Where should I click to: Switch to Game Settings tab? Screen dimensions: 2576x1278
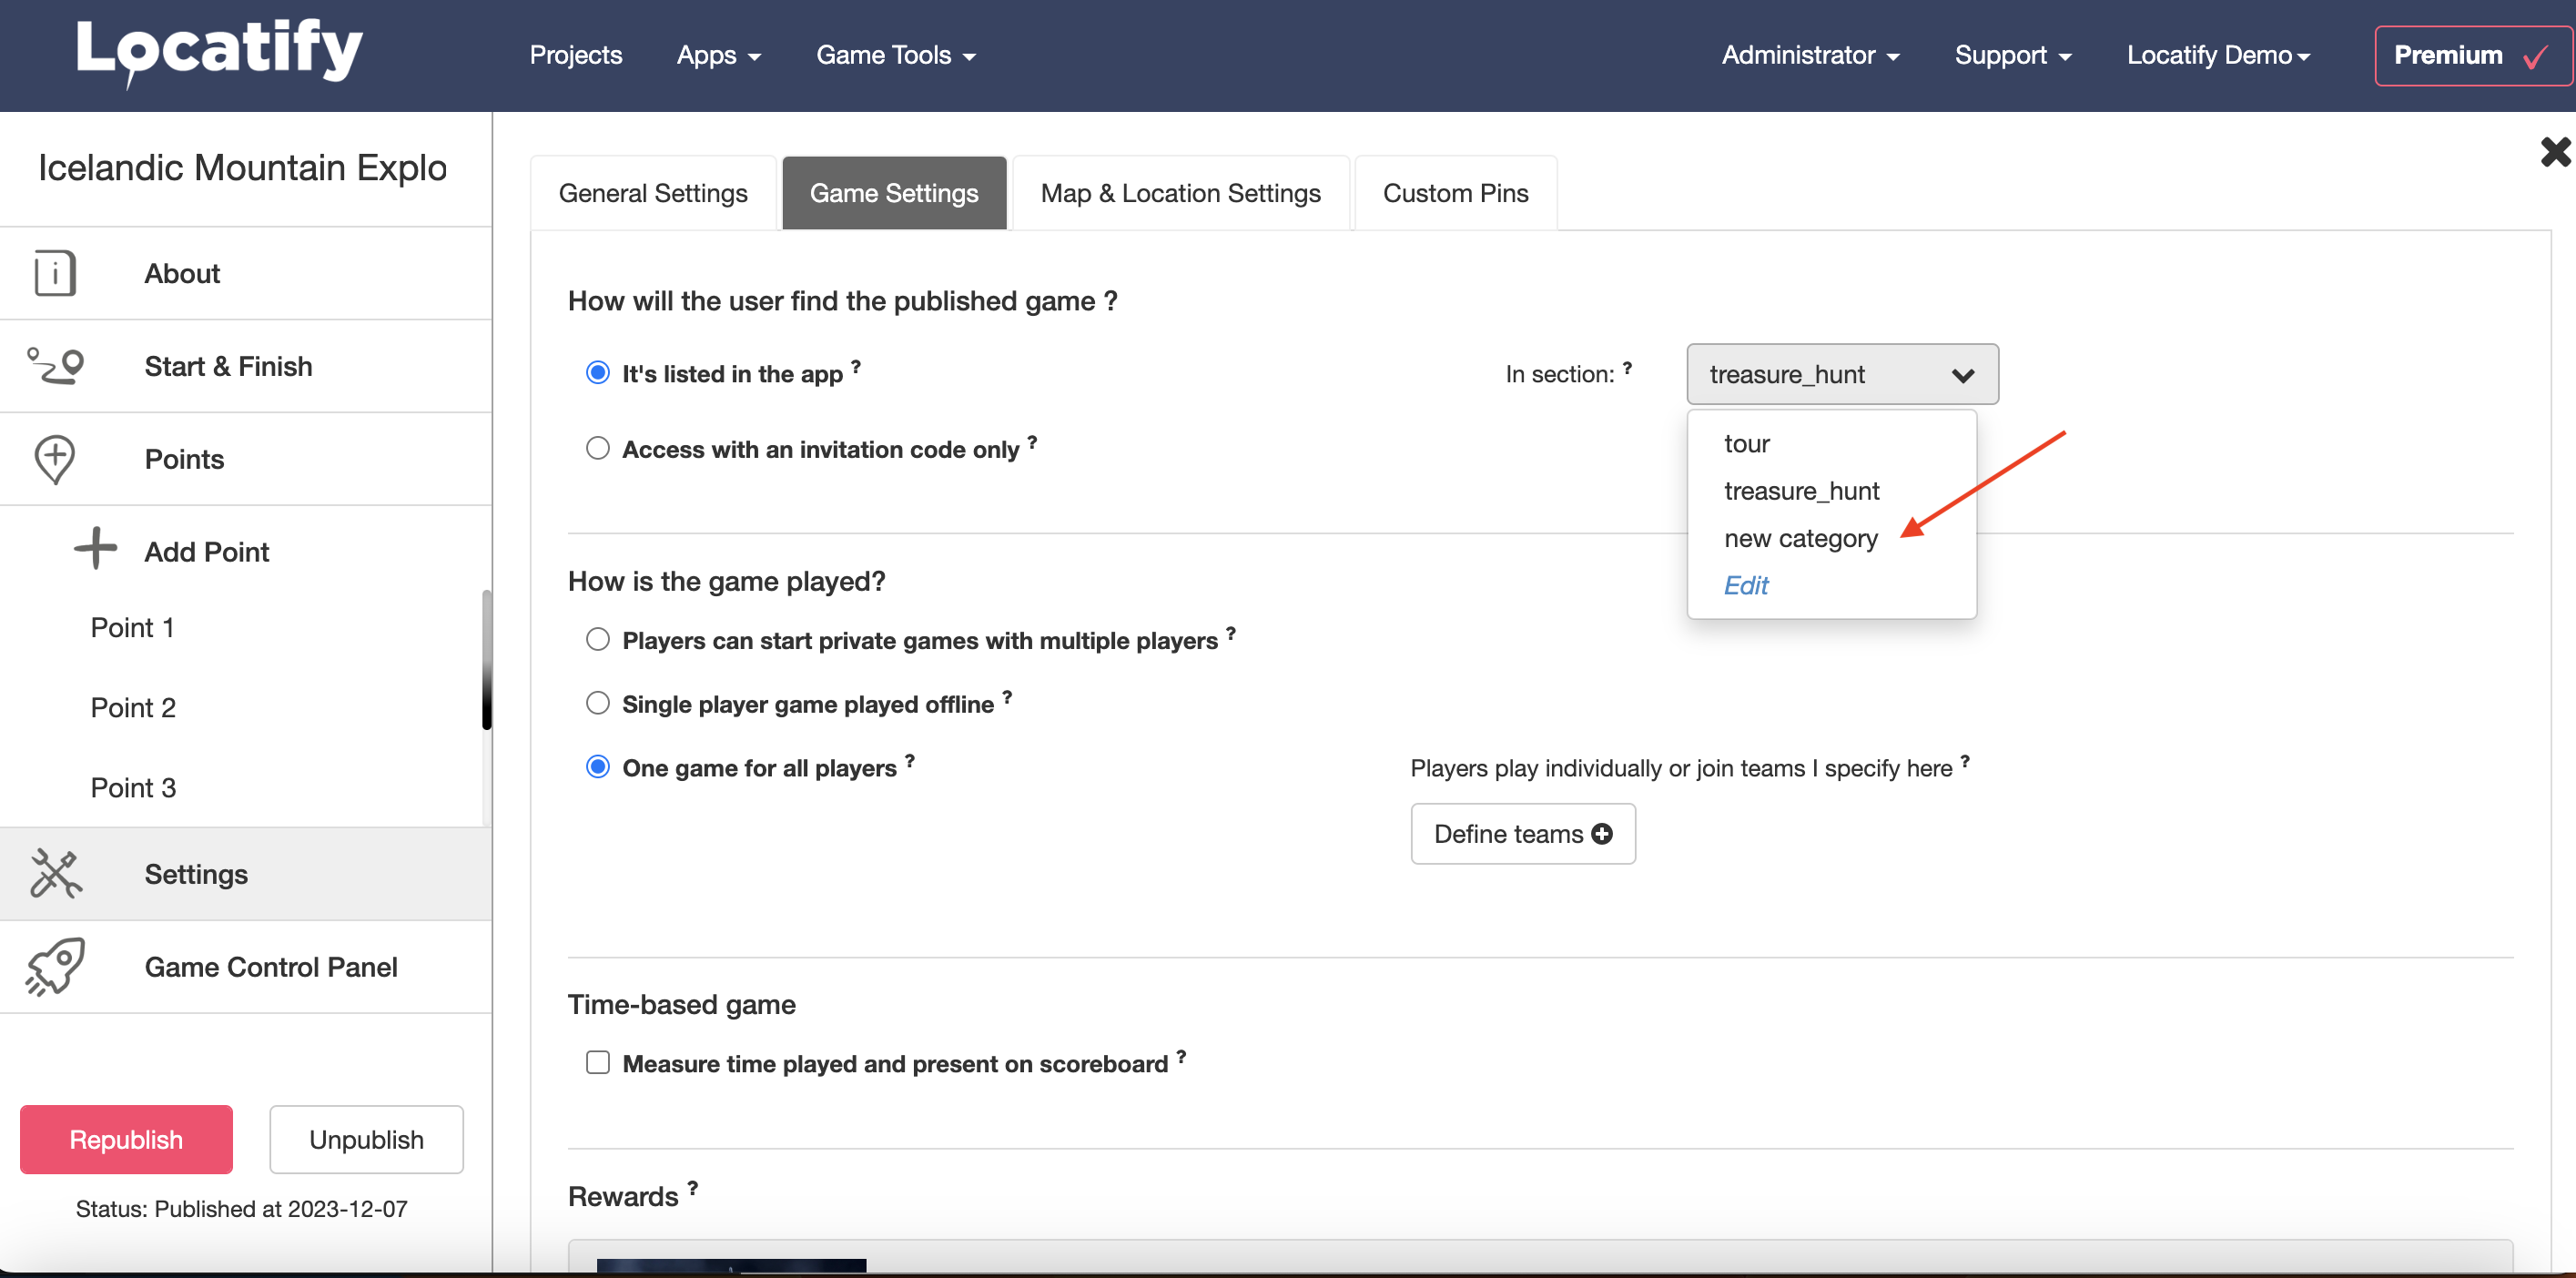(x=894, y=193)
